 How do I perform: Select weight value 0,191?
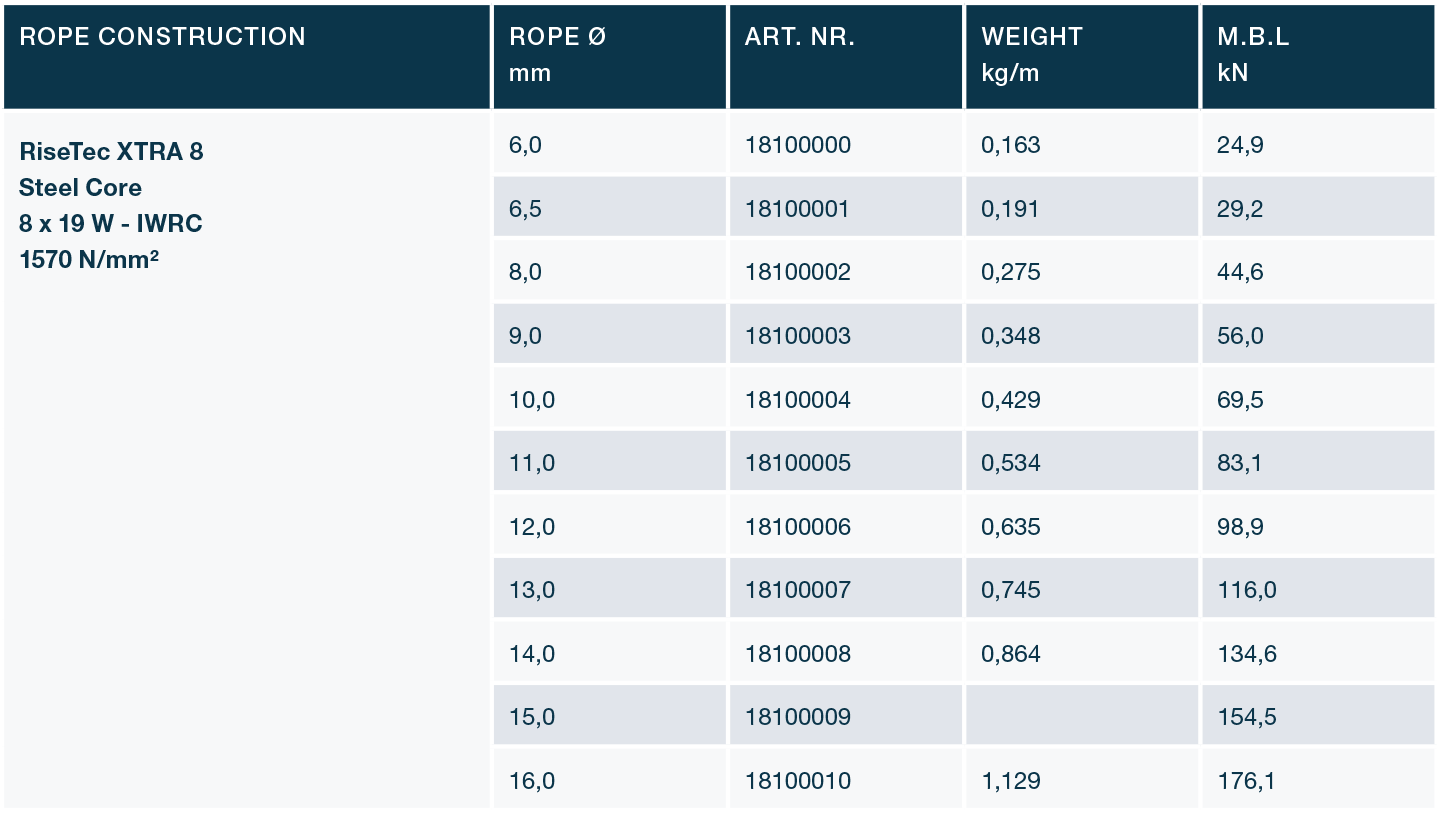pyautogui.click(x=1010, y=209)
